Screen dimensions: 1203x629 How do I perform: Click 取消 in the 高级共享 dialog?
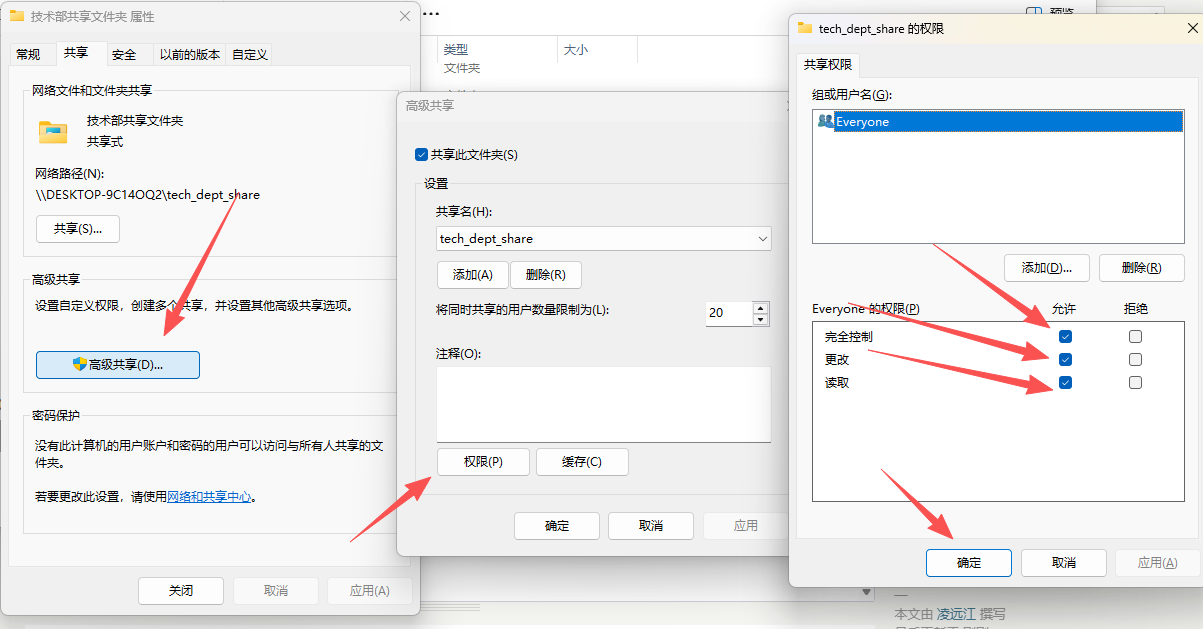(651, 526)
